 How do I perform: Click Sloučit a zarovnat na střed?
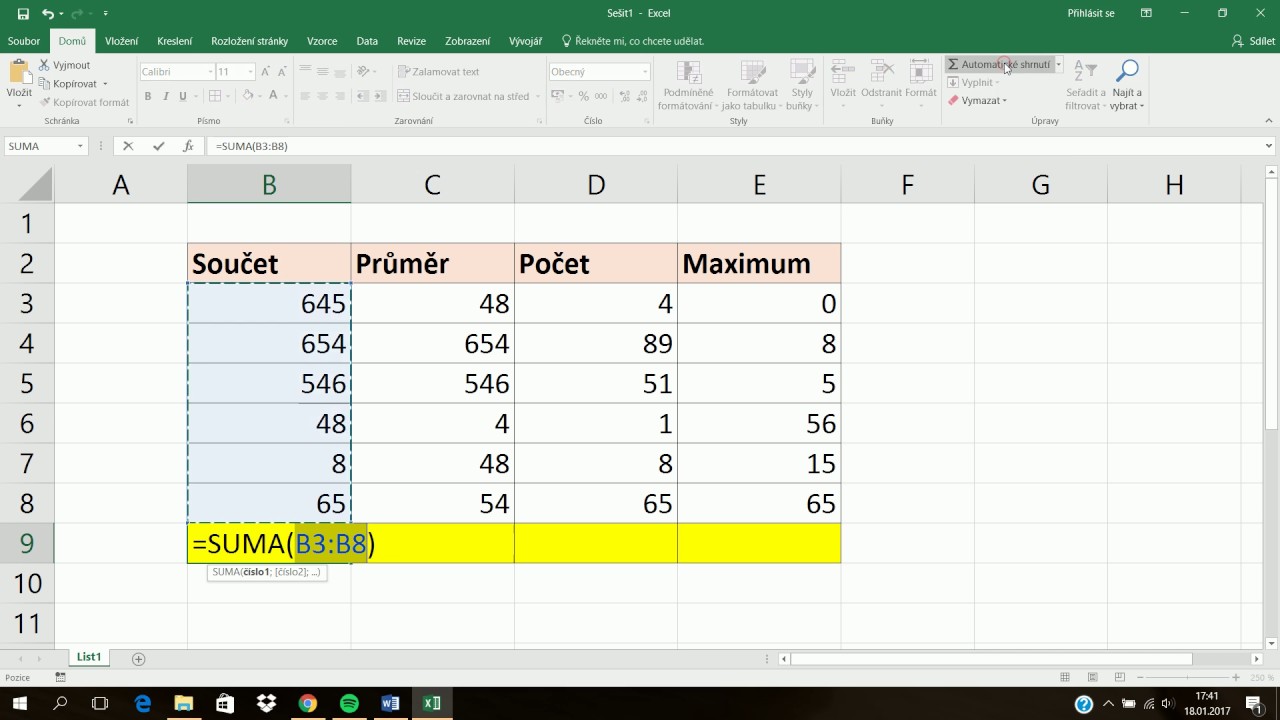(x=463, y=97)
